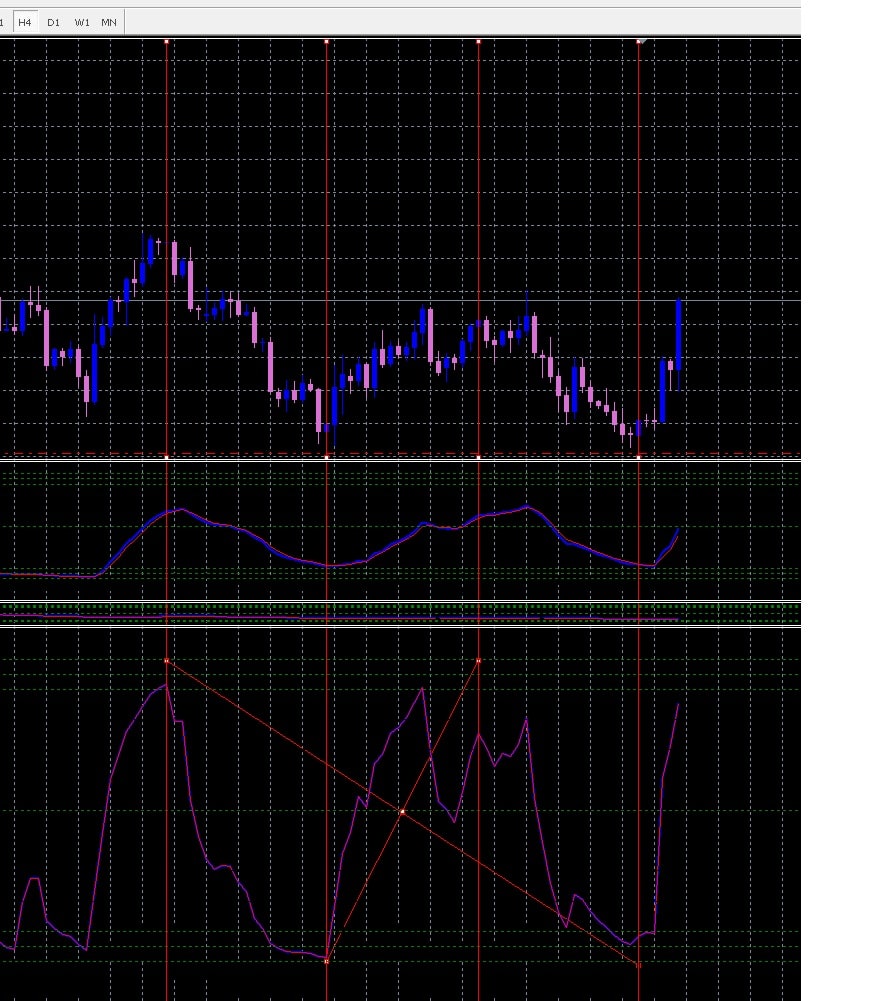Click the grey chart shift triangle marker
This screenshot has width=878, height=1001.
point(644,41)
